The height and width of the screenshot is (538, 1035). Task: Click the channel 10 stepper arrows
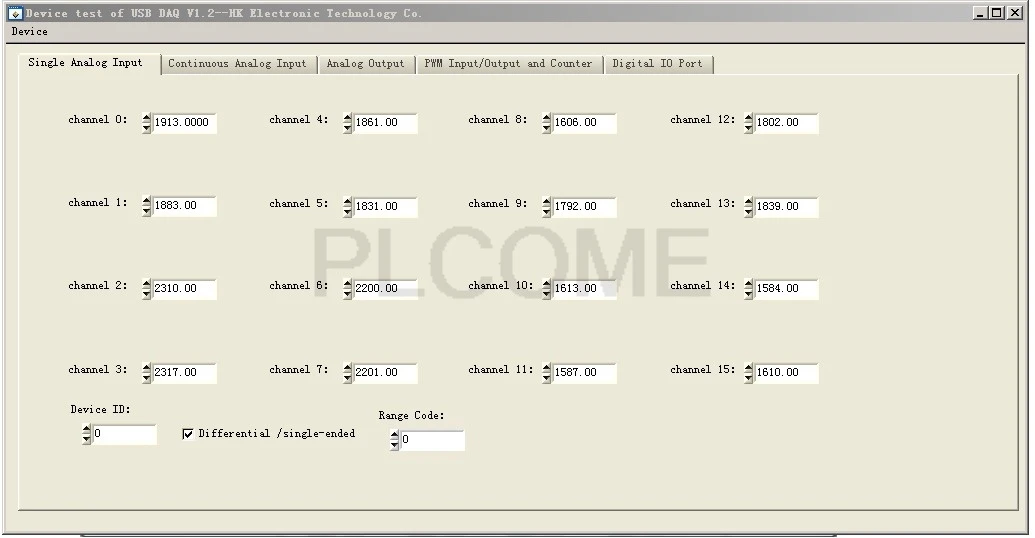[547, 288]
